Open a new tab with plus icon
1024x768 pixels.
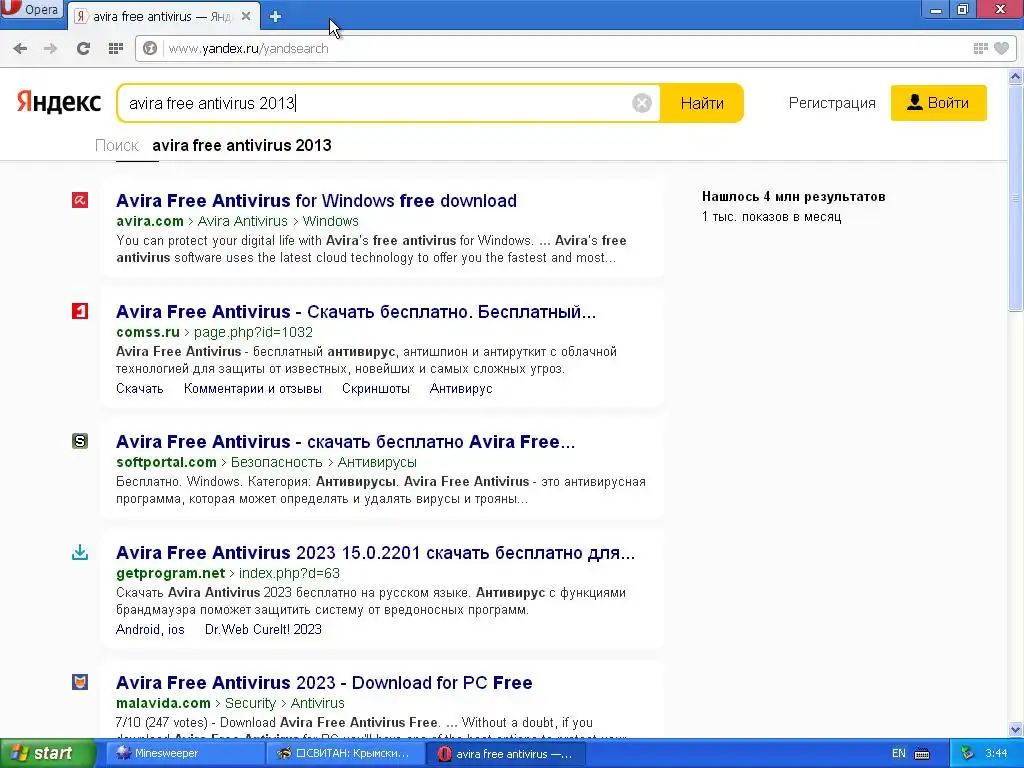275,16
